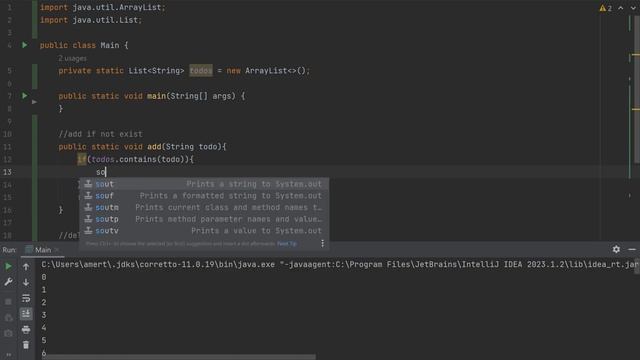Open completion popup more options menu

tap(322, 243)
